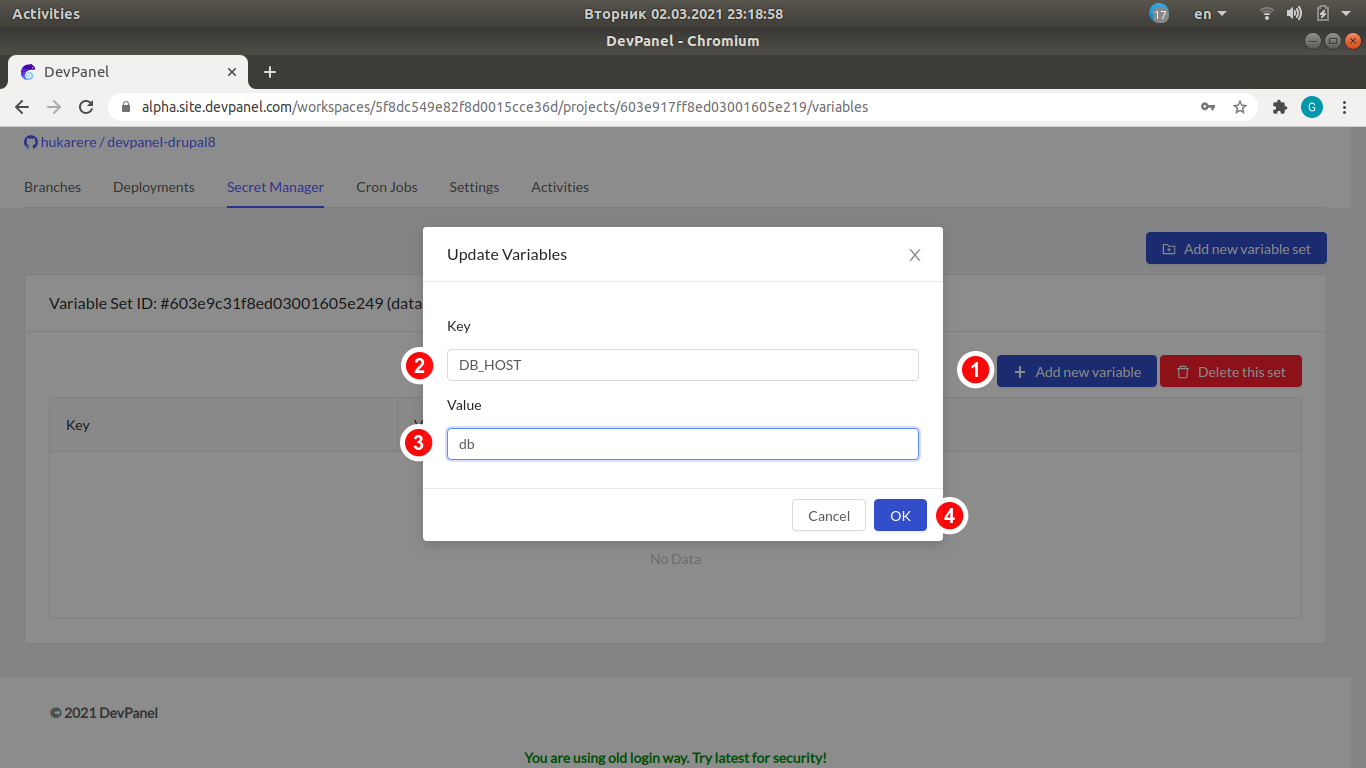Screen dimensions: 1366x768
Task: Confirm the variables with the OK button
Action: point(899,515)
